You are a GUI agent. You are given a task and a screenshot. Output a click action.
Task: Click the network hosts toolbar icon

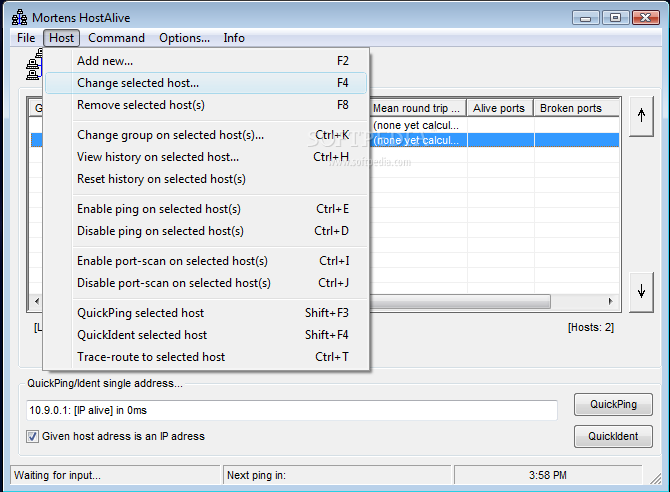coord(34,65)
